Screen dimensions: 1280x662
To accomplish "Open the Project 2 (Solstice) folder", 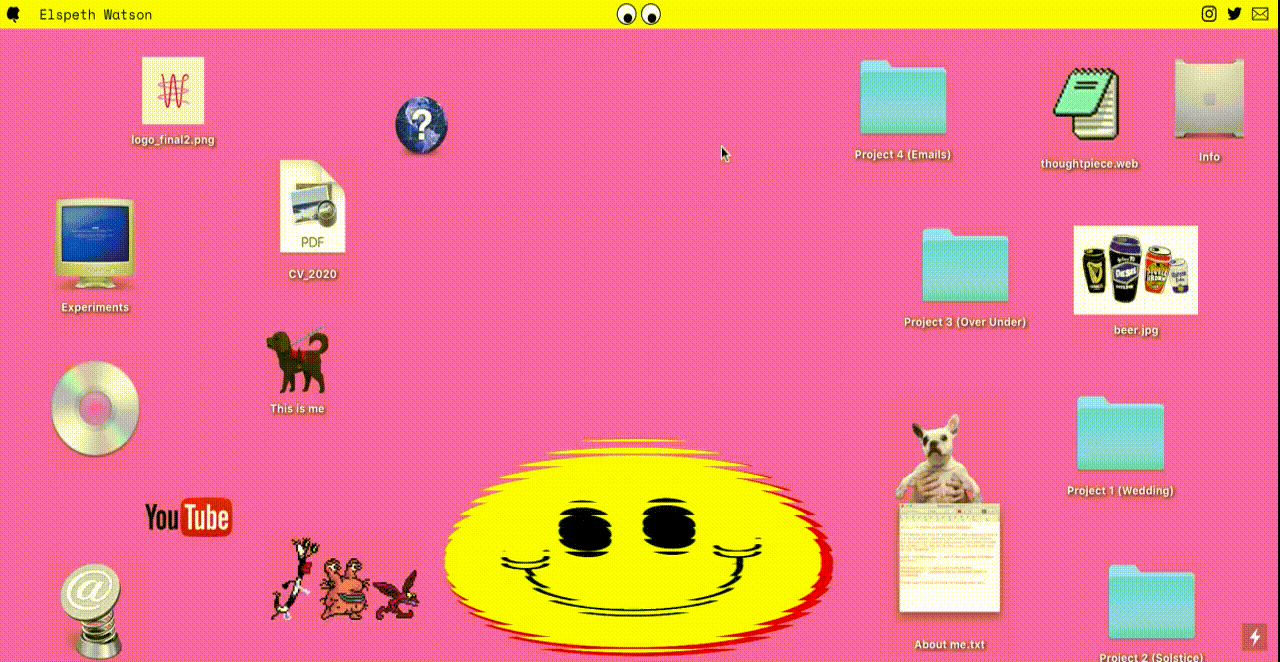I will [1151, 600].
